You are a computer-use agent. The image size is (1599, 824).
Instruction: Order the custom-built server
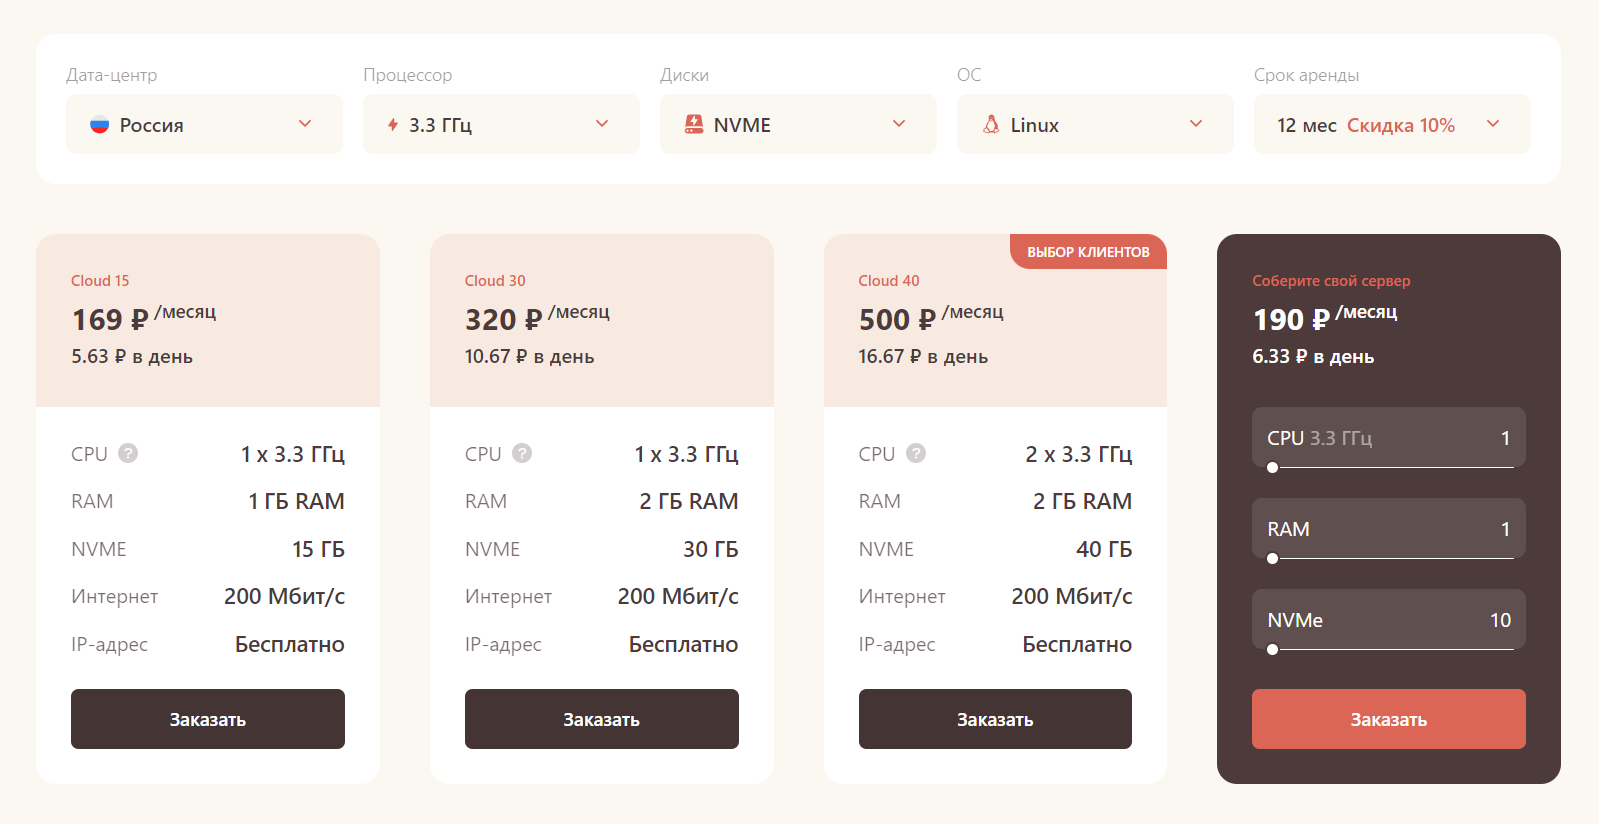pos(1388,719)
